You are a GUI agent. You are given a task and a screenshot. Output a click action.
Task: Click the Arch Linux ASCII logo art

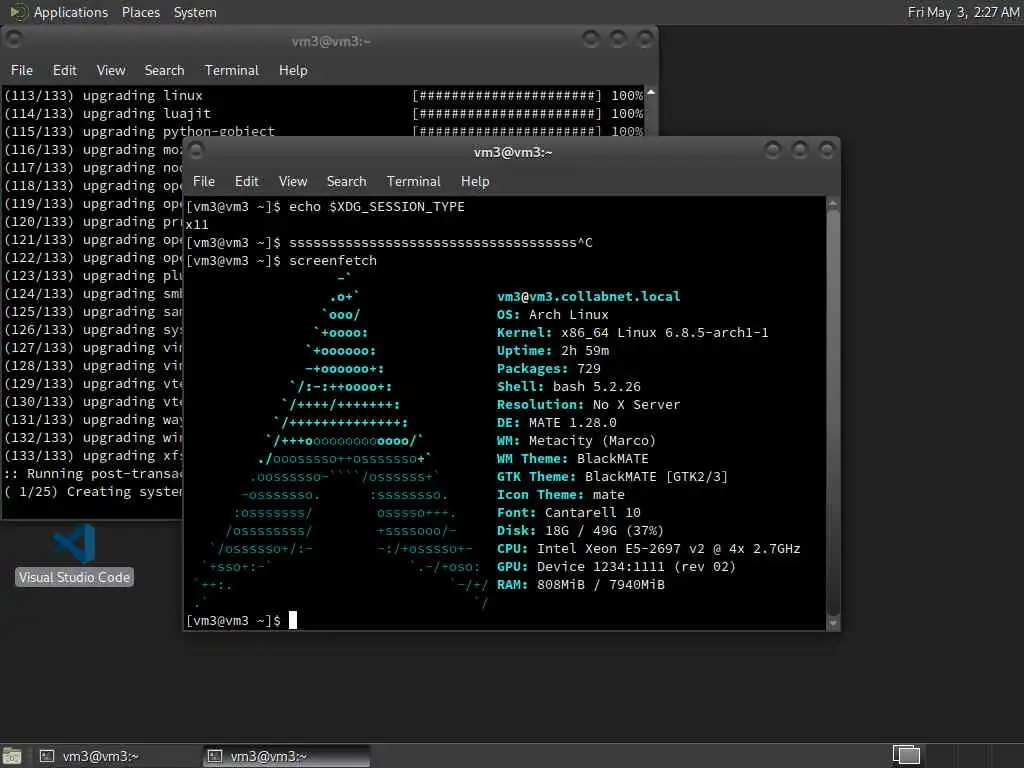340,441
